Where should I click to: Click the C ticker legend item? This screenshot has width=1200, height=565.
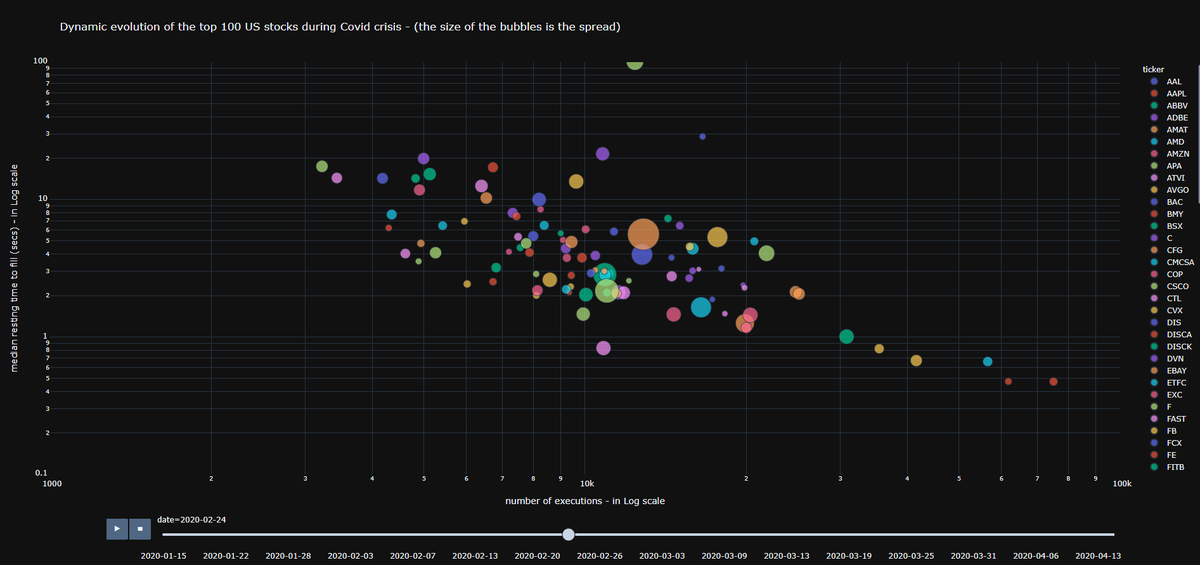click(1168, 237)
